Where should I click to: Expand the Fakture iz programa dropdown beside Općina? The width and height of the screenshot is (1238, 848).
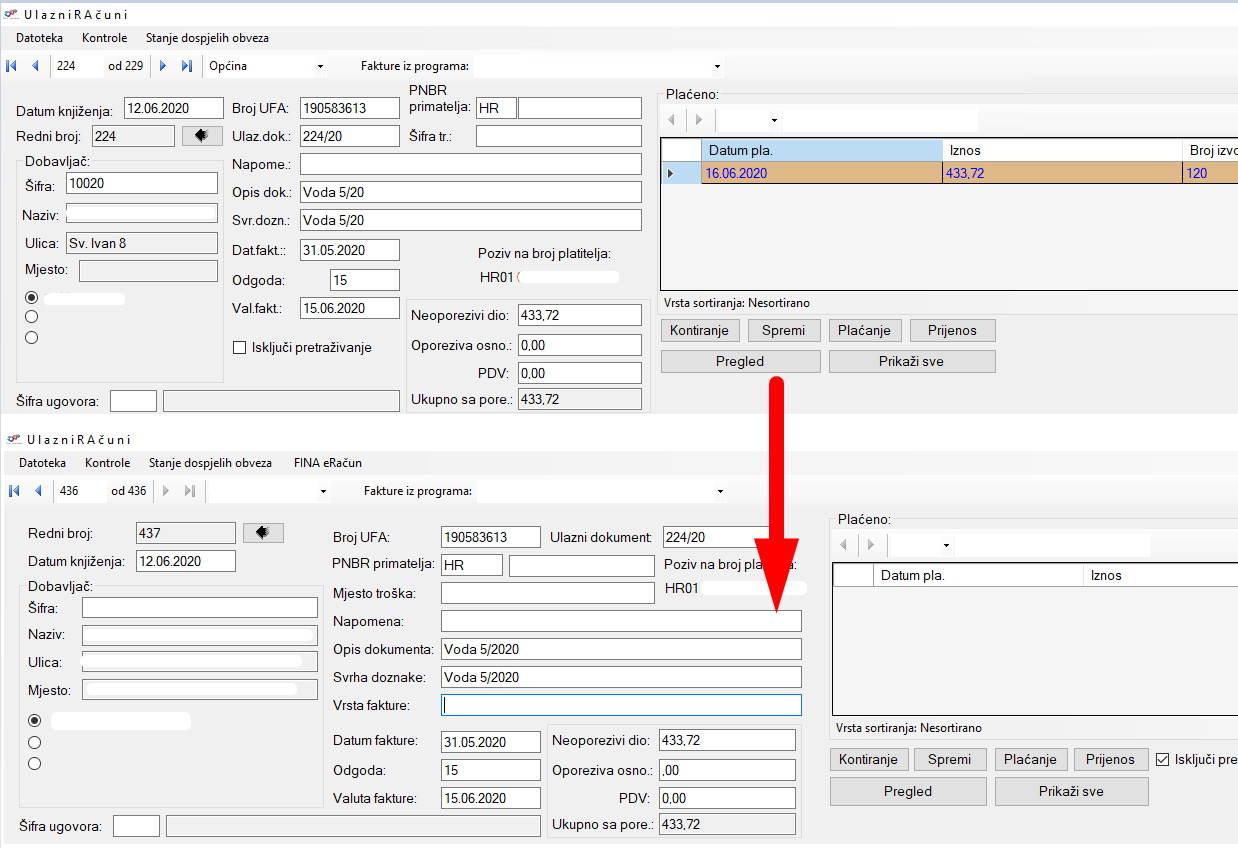coord(717,67)
